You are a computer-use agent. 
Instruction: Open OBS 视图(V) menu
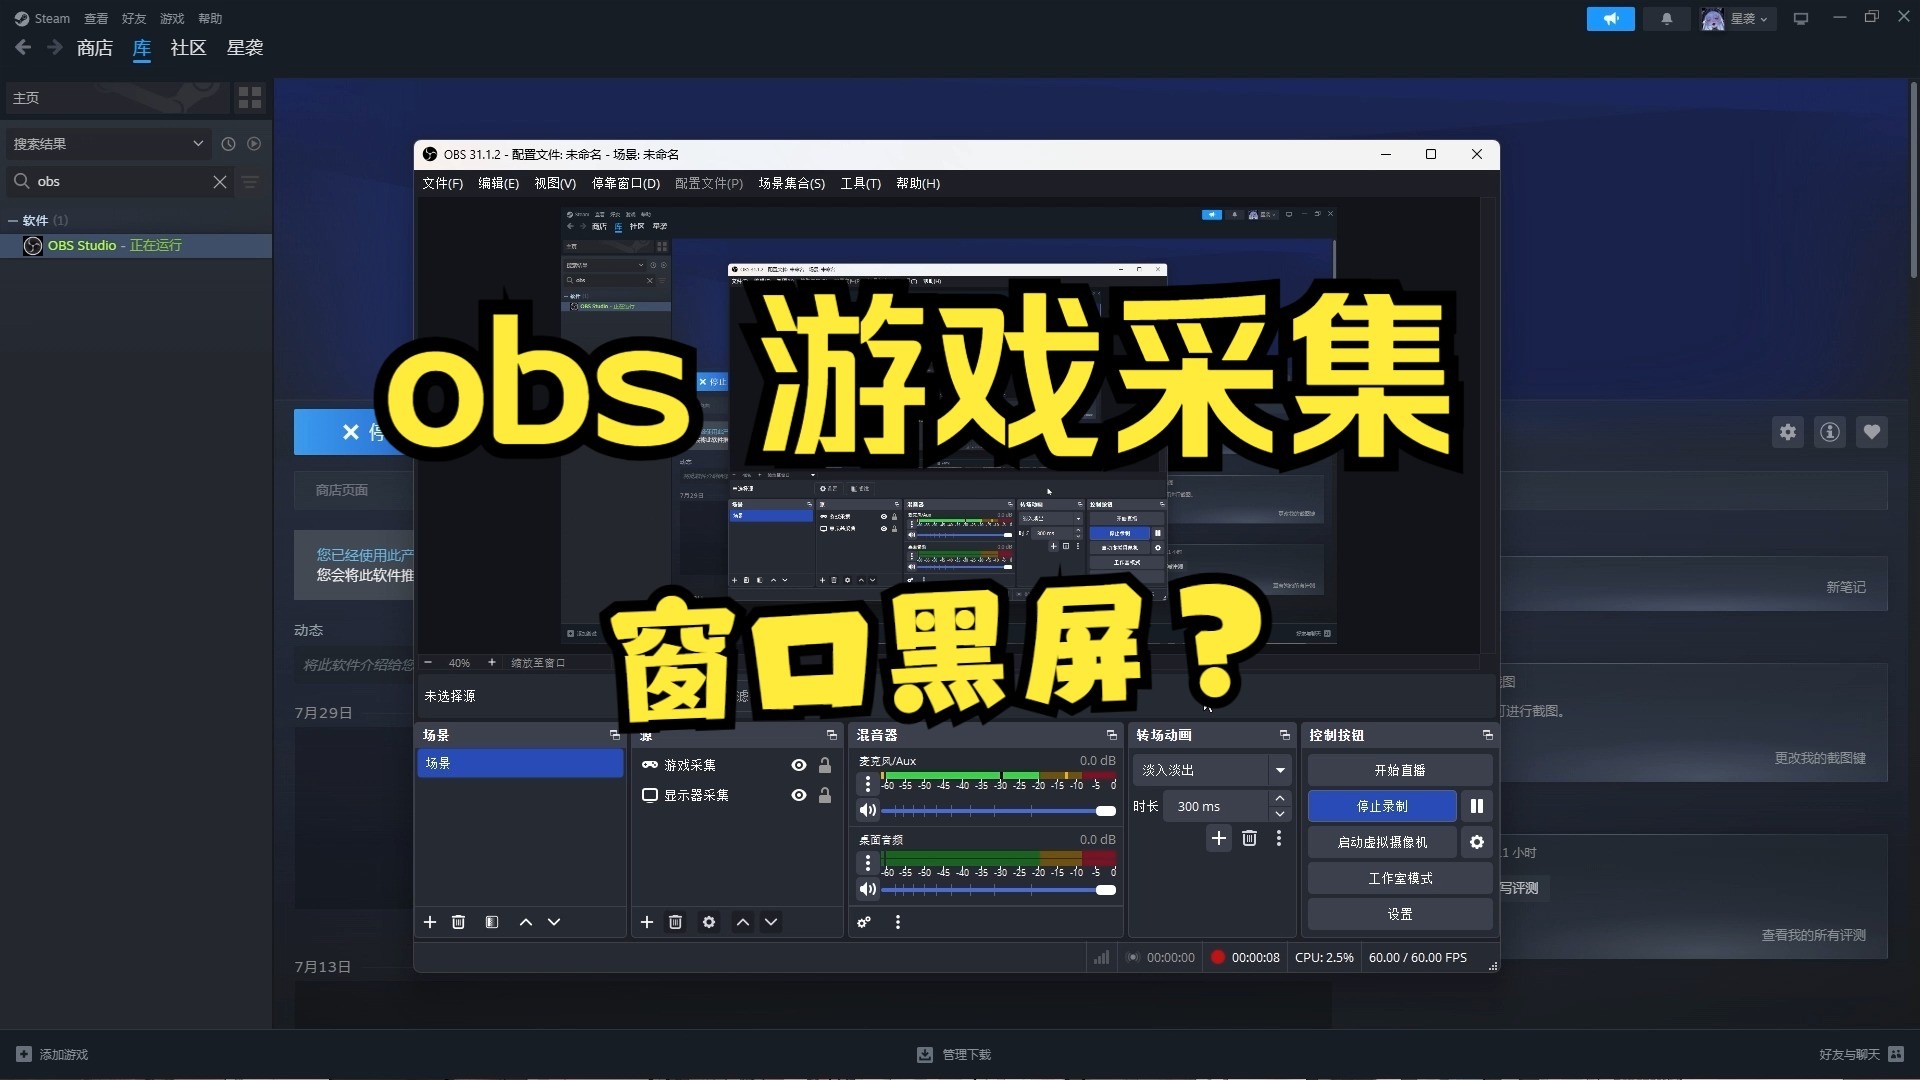555,183
